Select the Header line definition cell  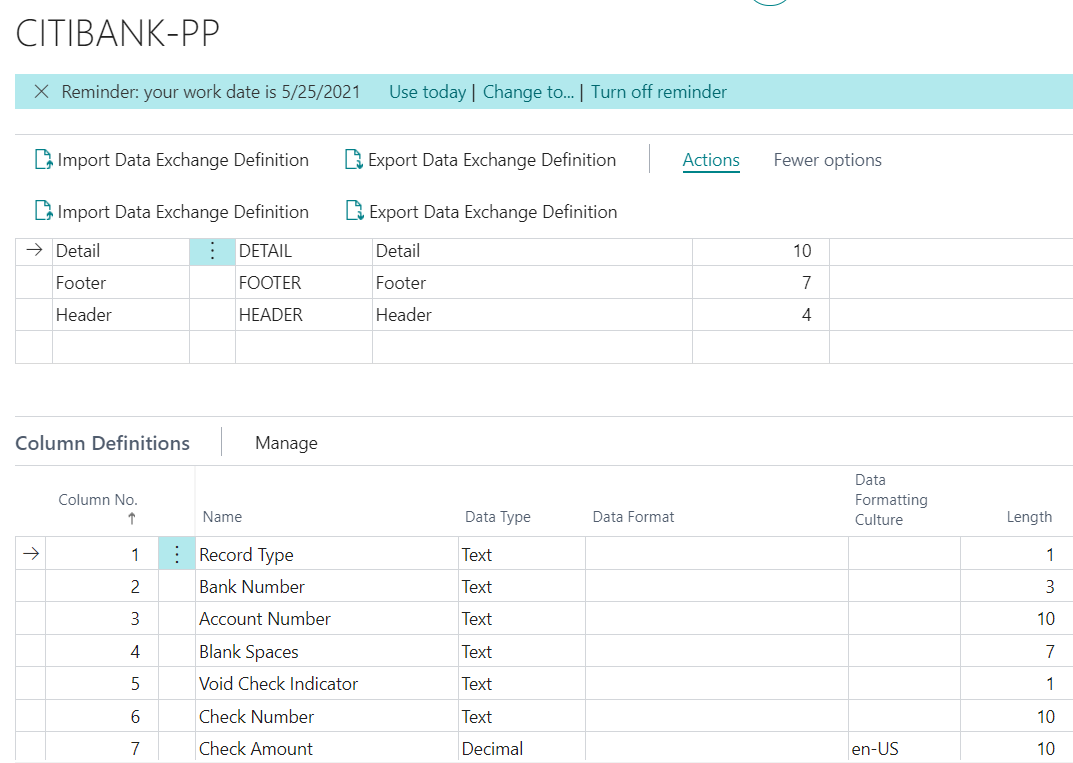[120, 315]
